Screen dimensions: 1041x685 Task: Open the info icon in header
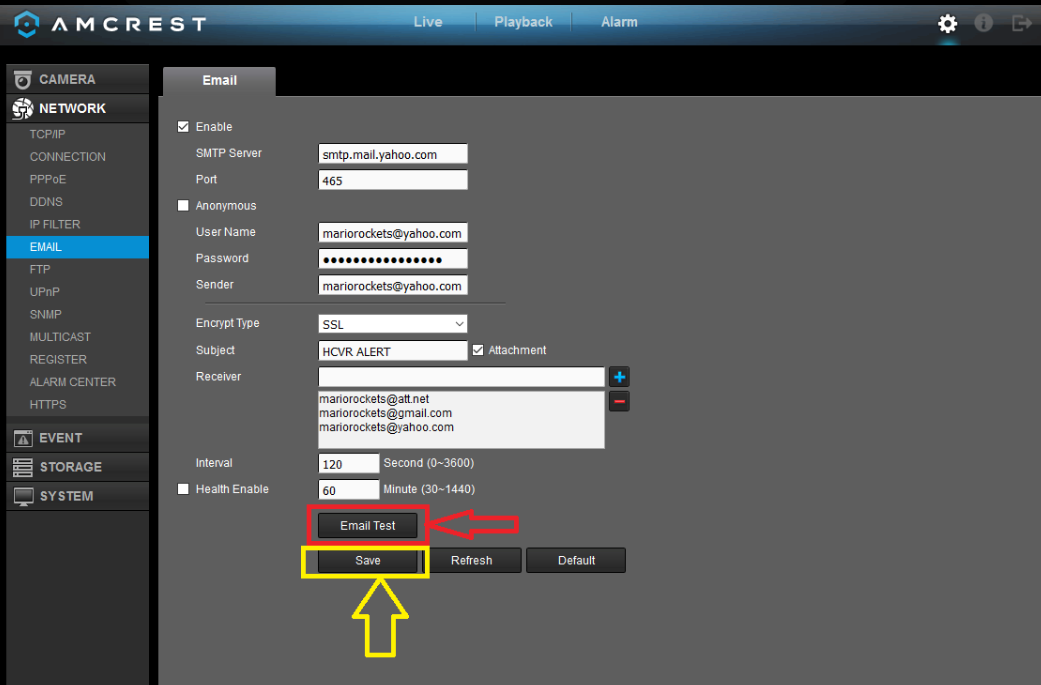coord(983,23)
